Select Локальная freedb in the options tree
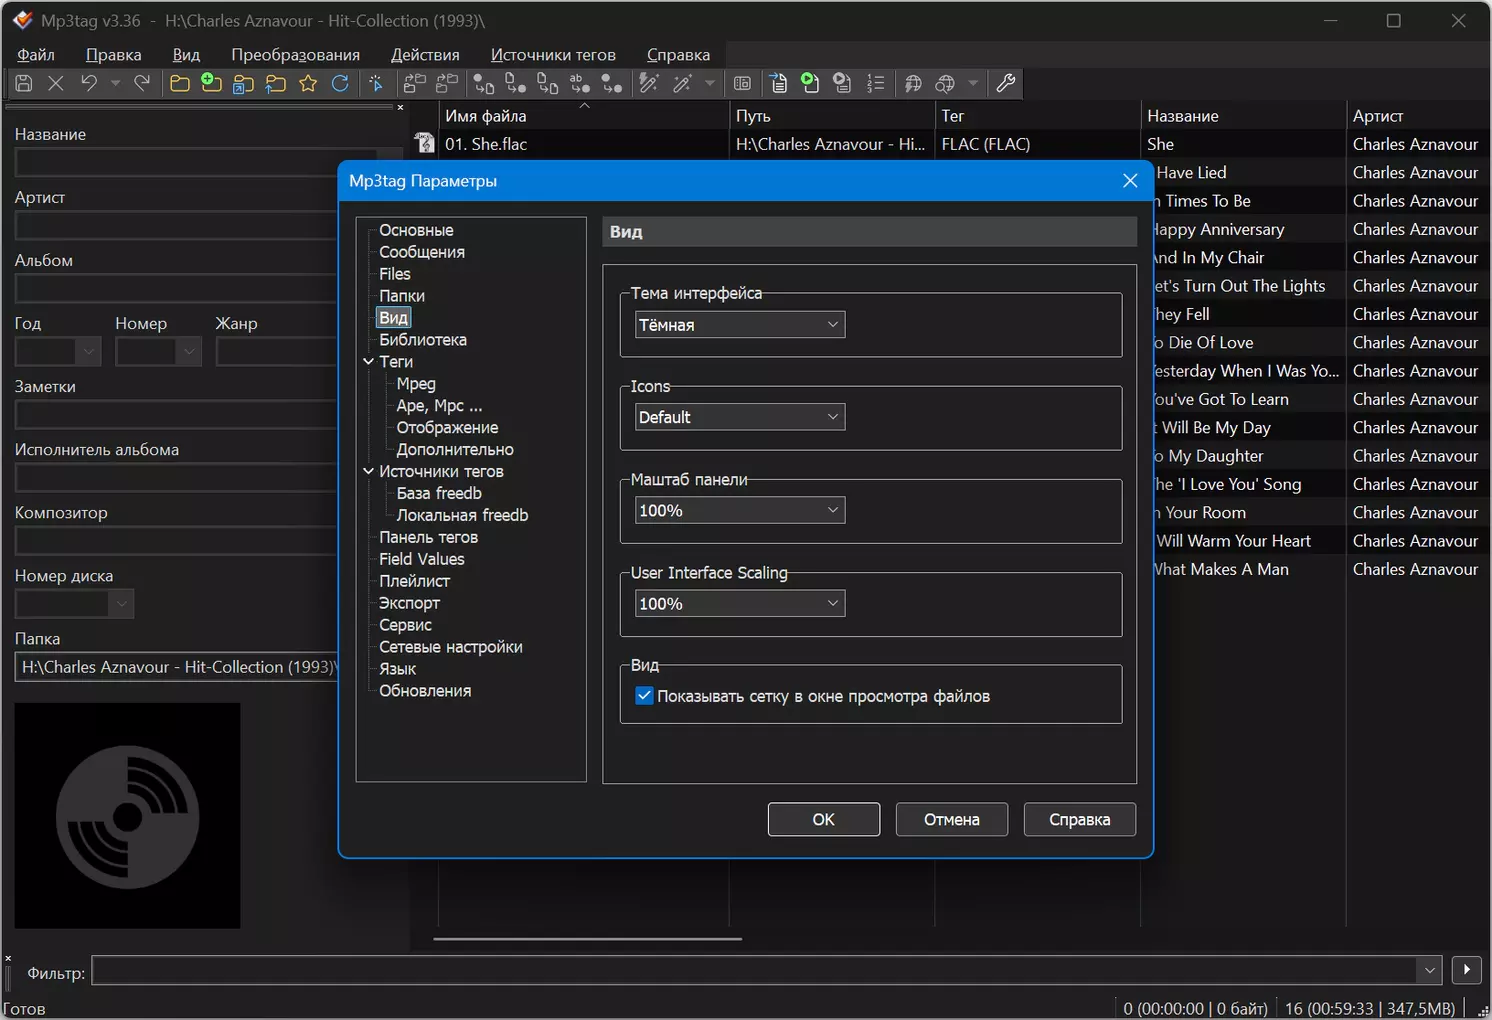The width and height of the screenshot is (1492, 1020). point(462,515)
